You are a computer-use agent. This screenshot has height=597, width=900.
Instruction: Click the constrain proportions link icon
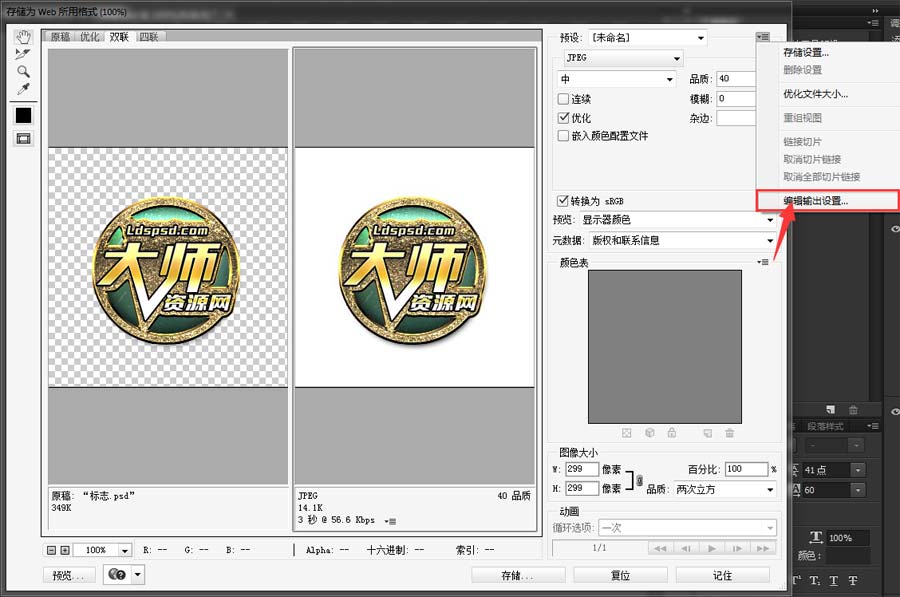point(639,480)
